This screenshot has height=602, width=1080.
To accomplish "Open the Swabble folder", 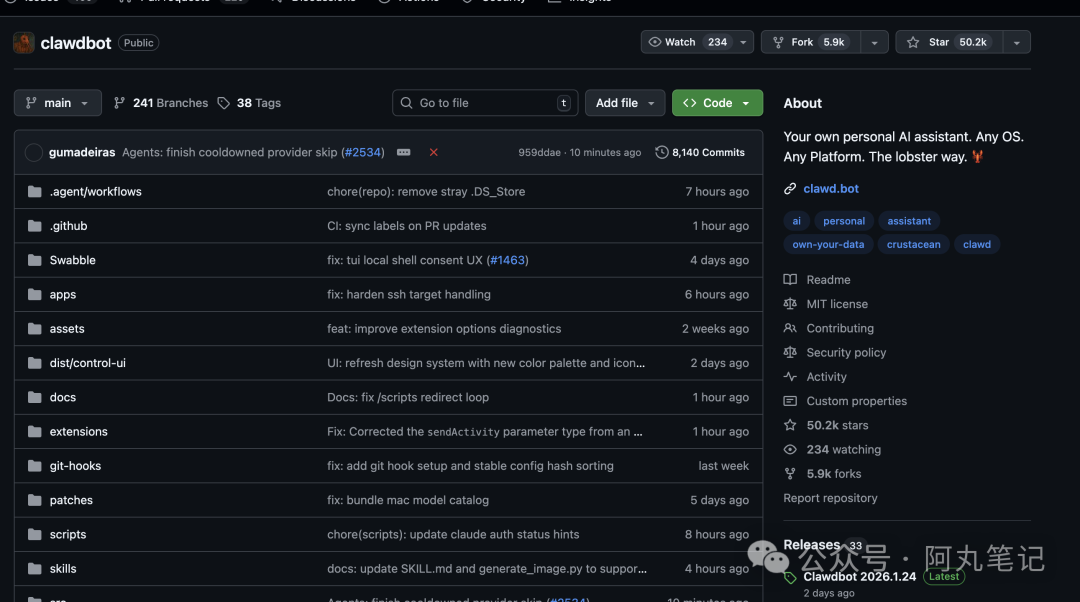I will click(72, 260).
